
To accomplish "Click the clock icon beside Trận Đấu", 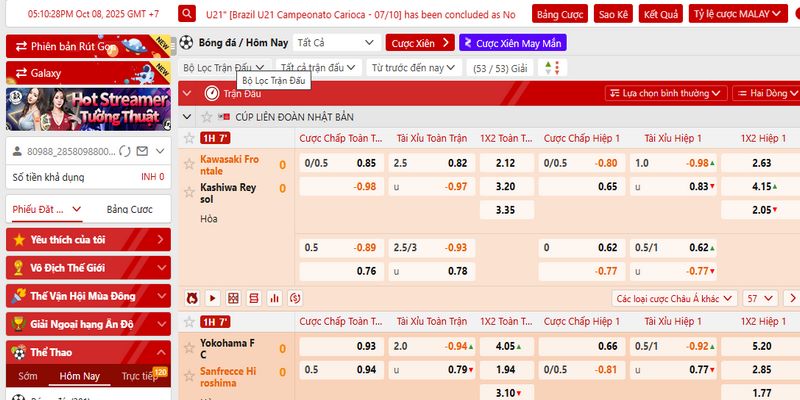I will 211,92.
